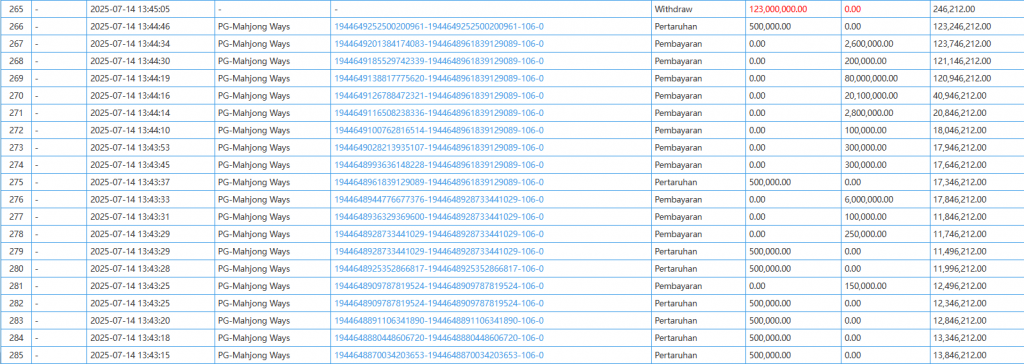Open link starting 1944649028213935107

(439, 148)
